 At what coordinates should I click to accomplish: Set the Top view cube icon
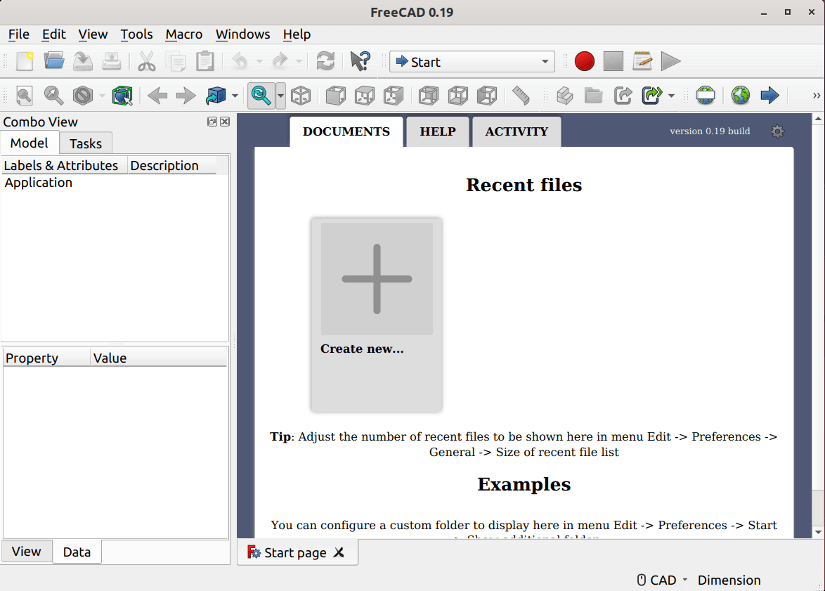pos(365,96)
